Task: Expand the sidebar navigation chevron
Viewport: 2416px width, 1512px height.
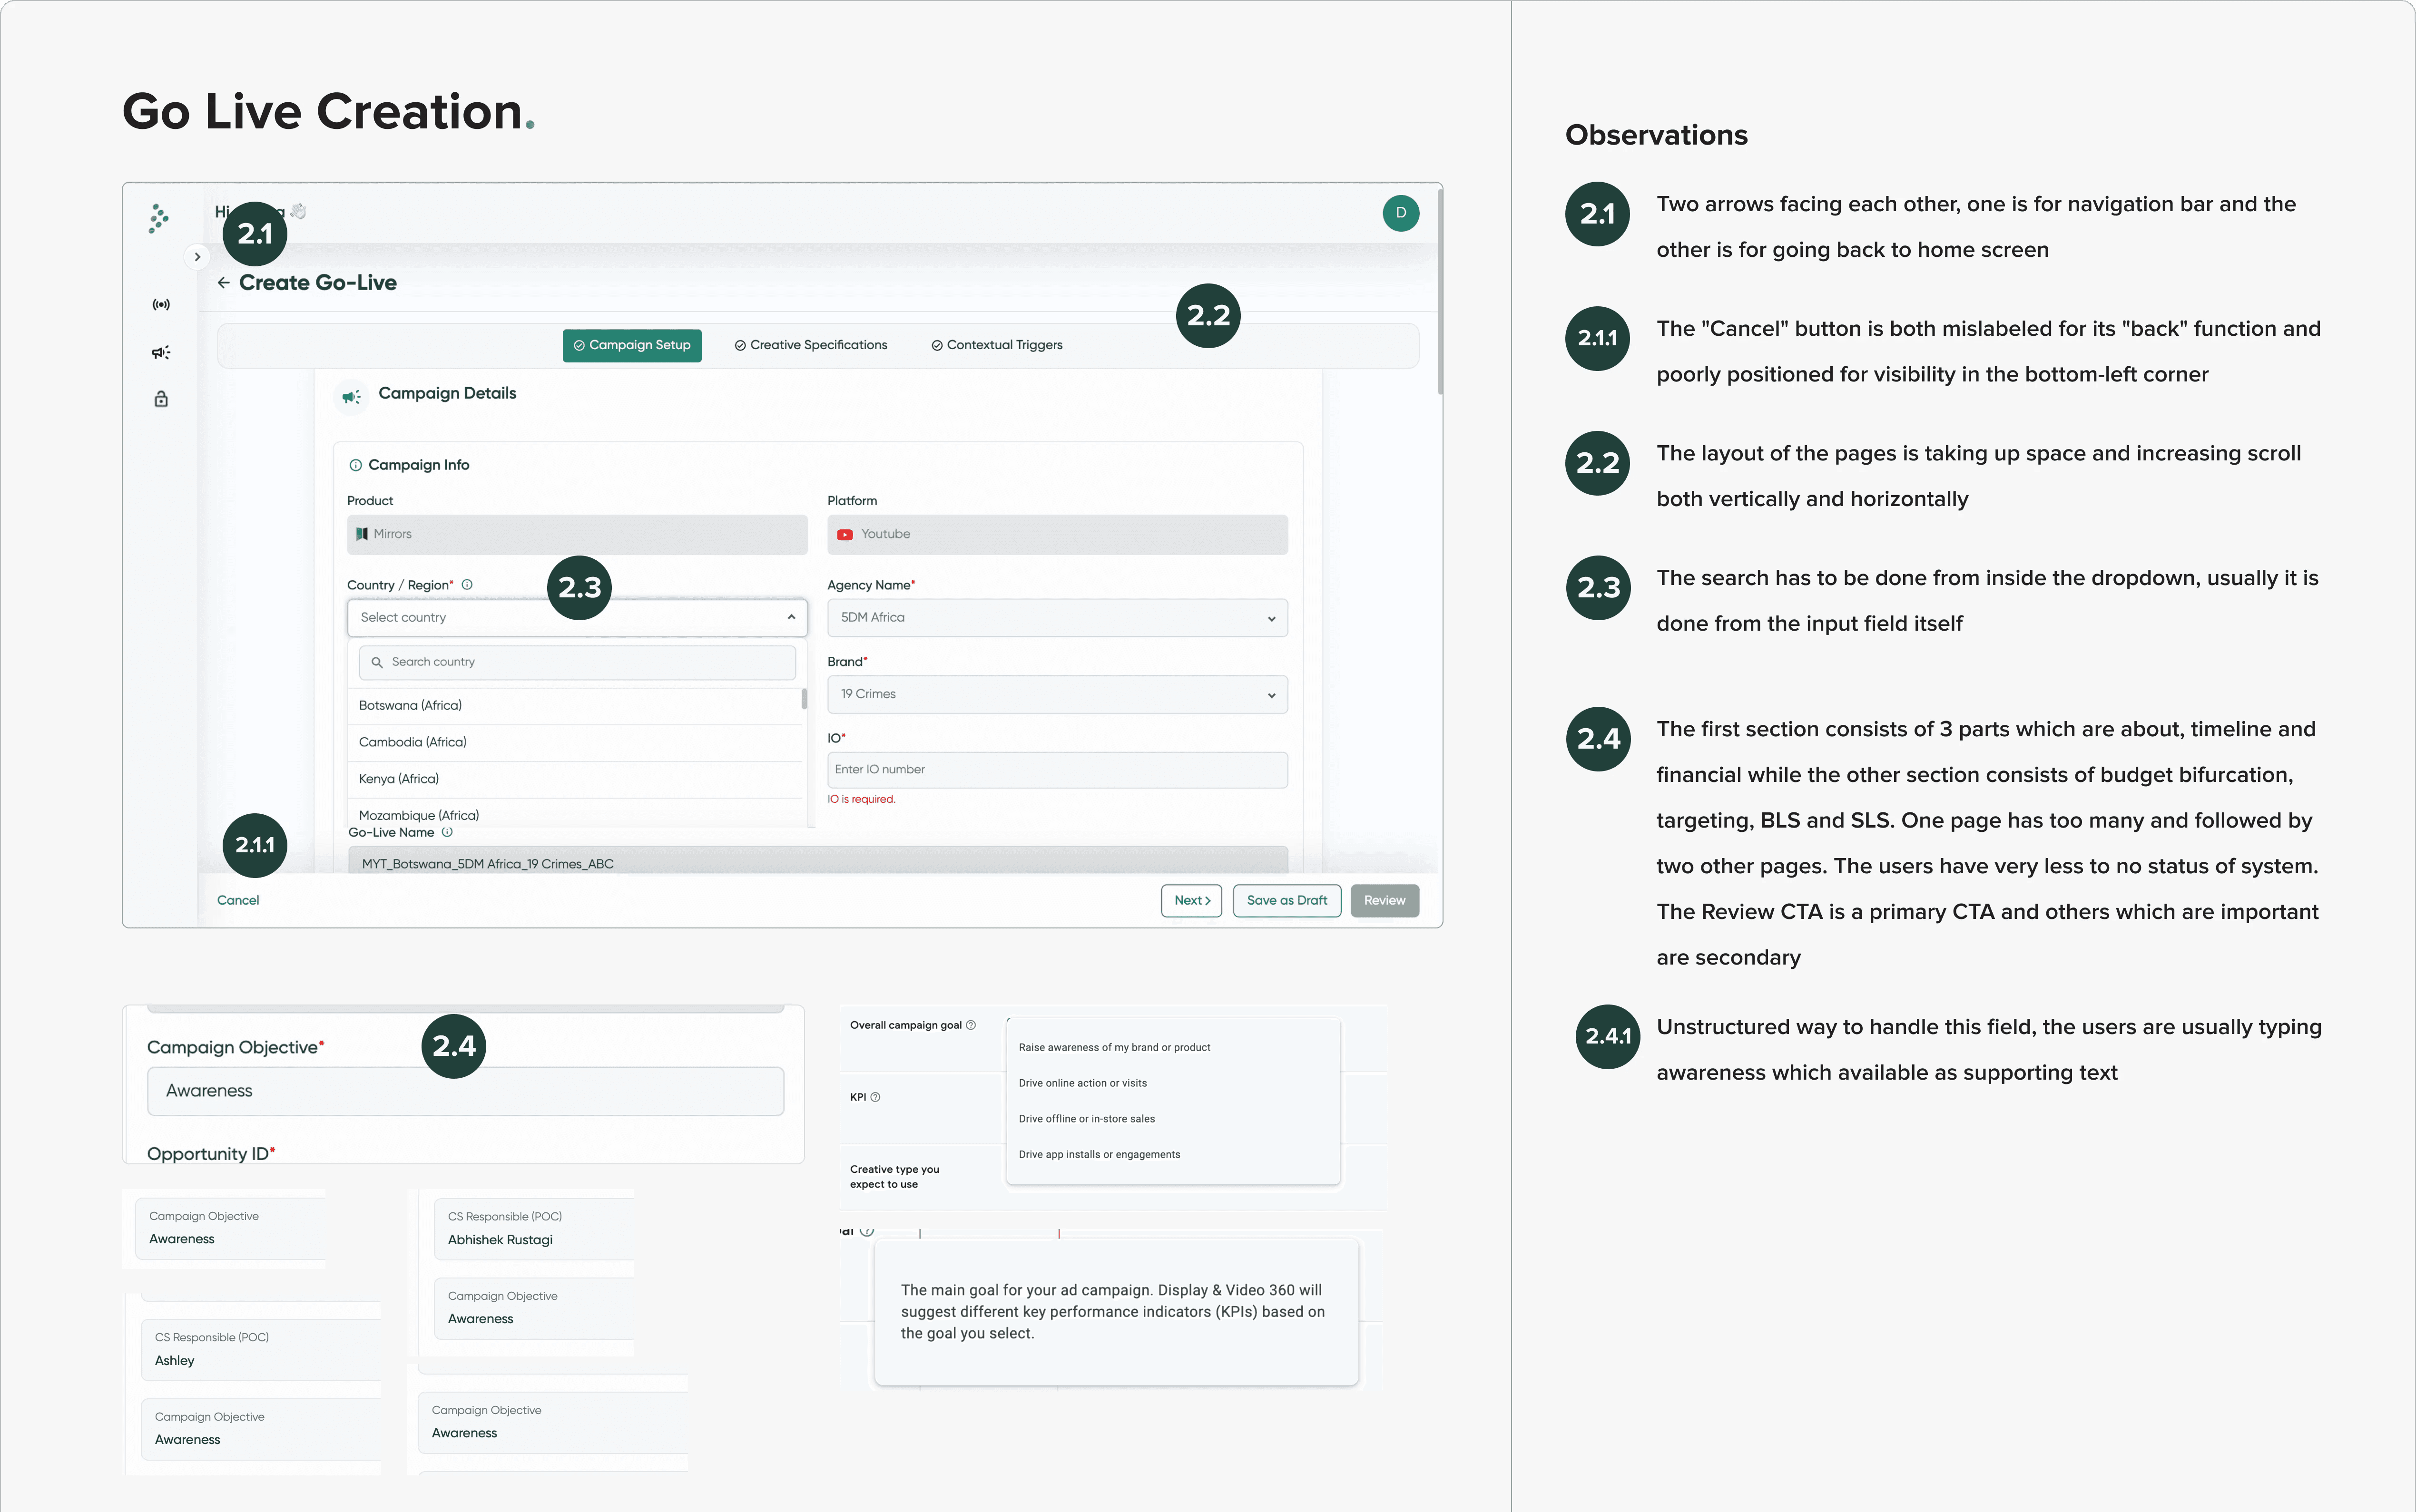Action: (x=197, y=257)
